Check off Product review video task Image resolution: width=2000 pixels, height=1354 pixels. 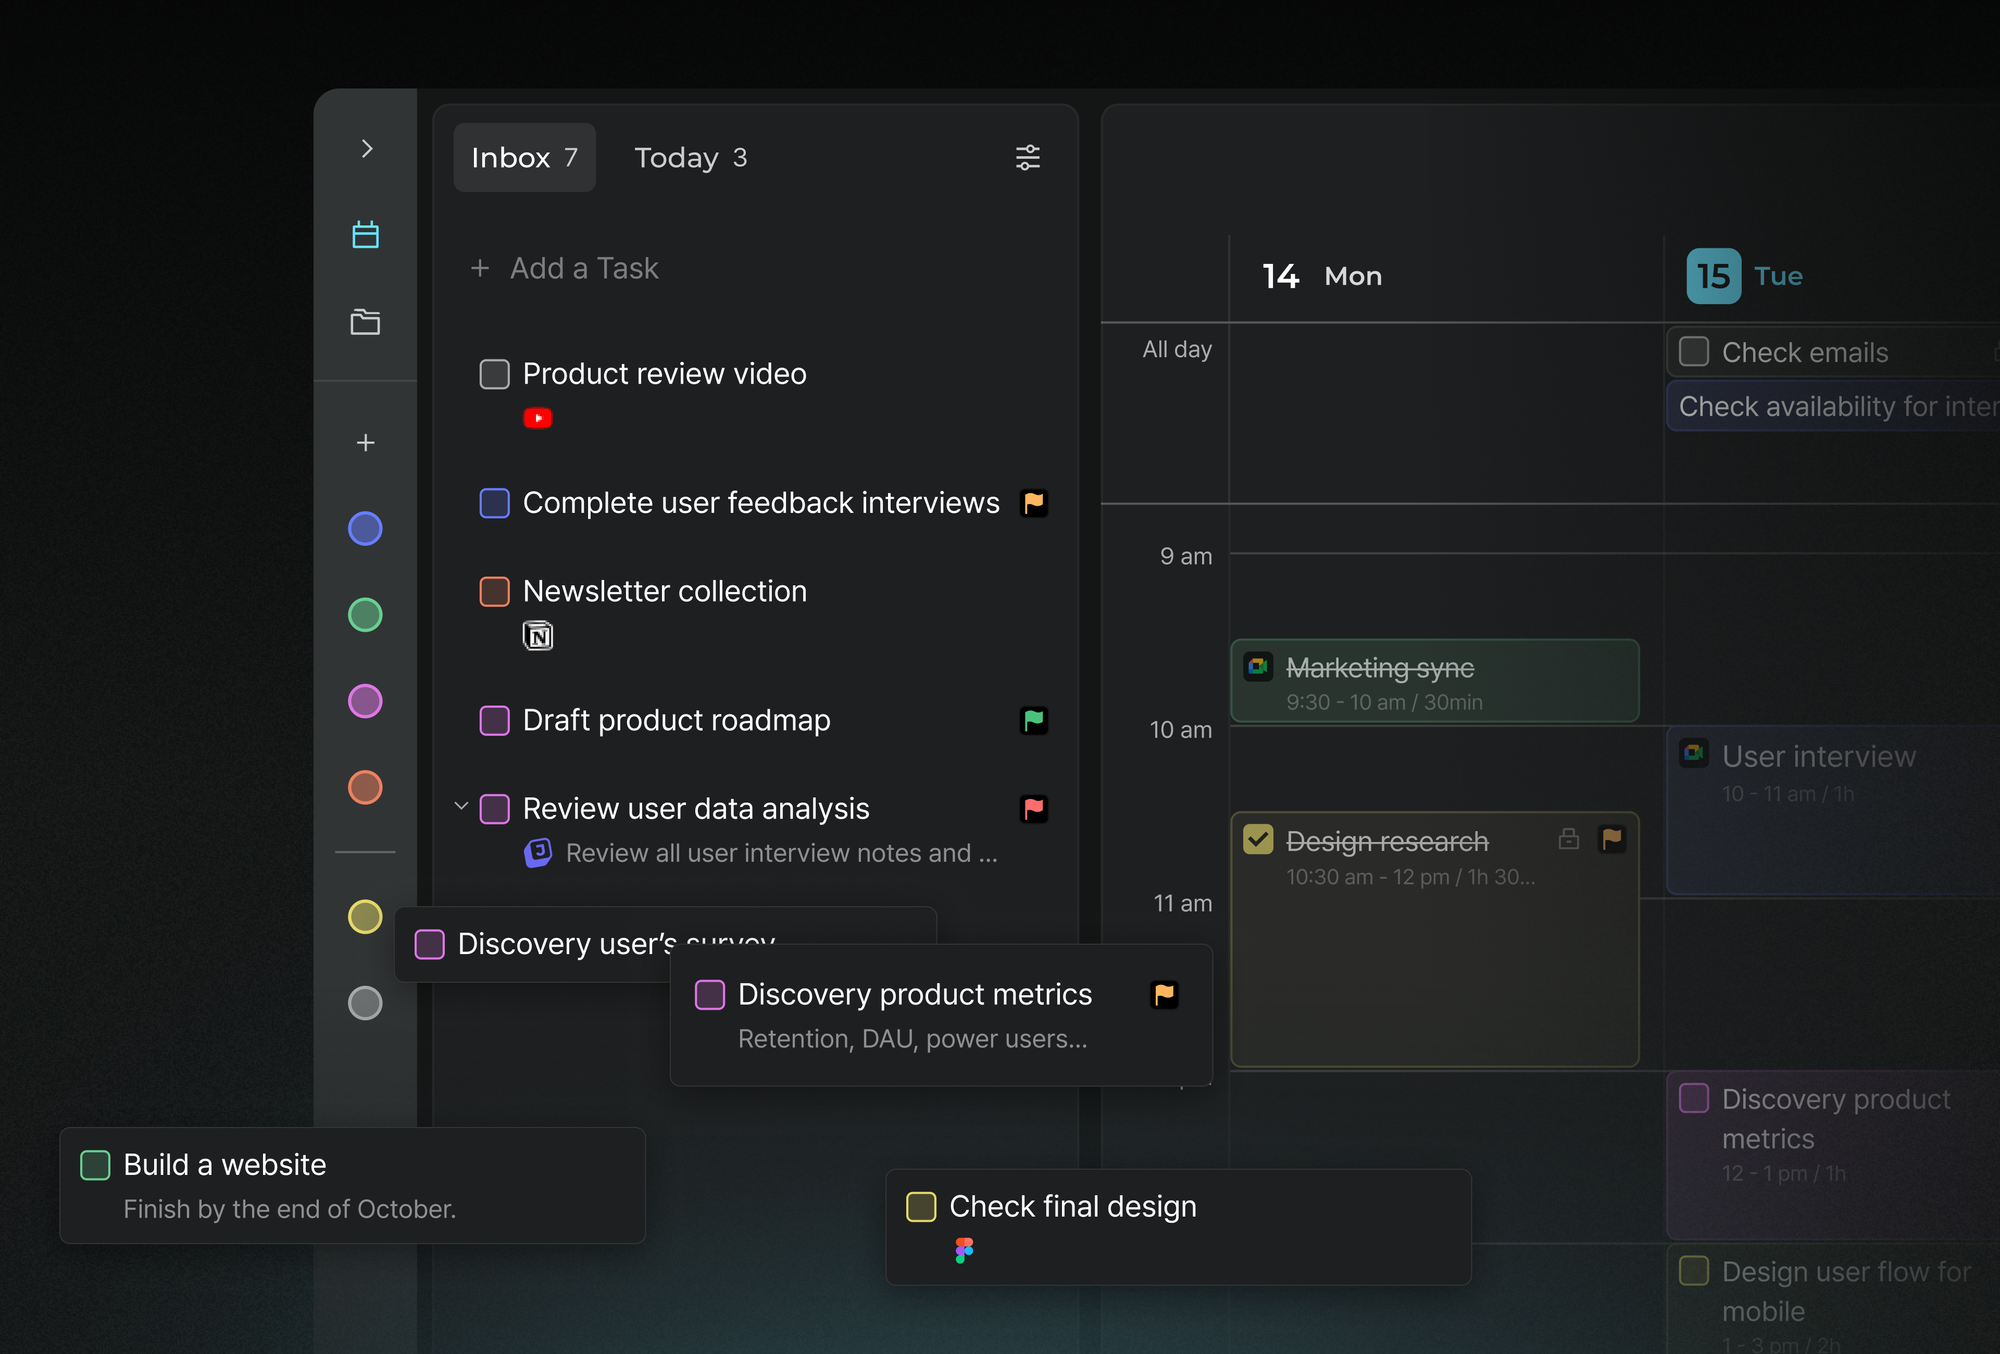[494, 374]
